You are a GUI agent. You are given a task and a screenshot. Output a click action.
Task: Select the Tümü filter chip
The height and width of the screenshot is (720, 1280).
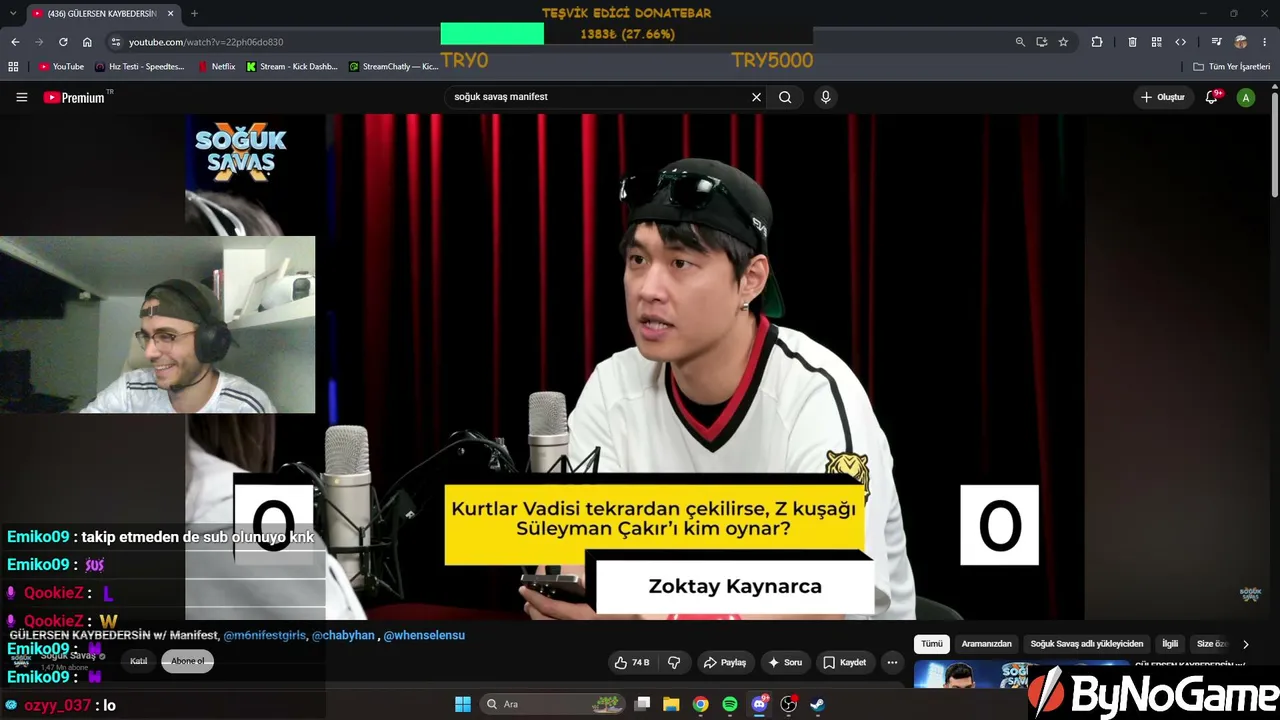(932, 644)
